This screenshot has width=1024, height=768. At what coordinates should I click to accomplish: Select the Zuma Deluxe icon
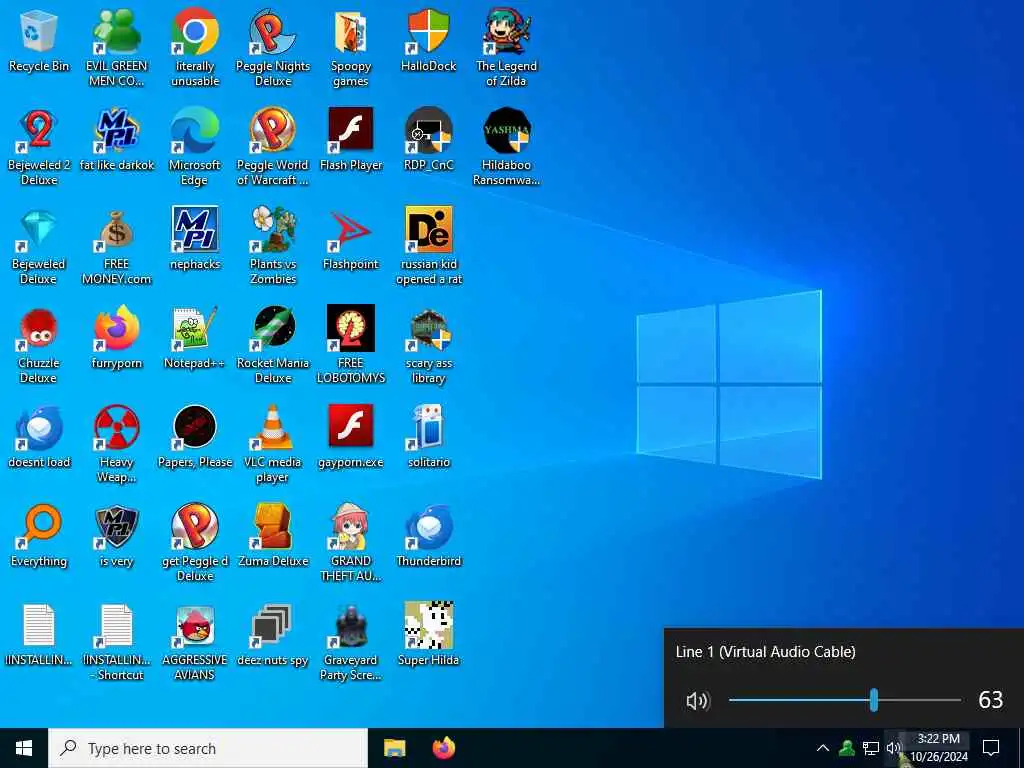(273, 526)
